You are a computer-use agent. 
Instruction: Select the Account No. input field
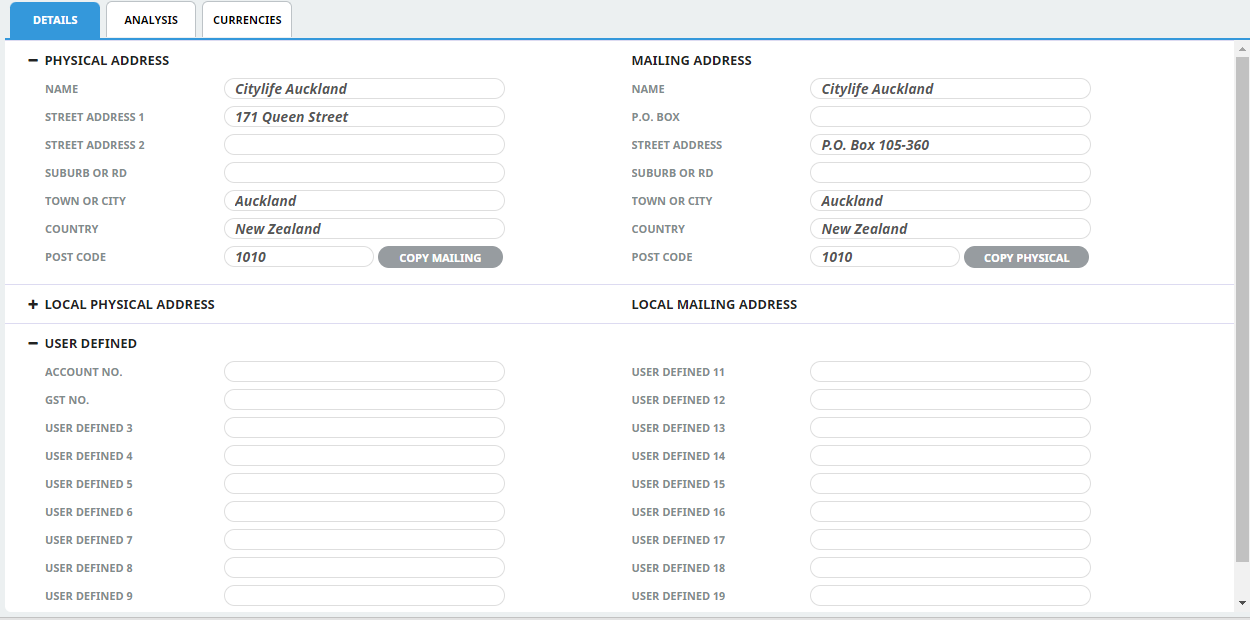(364, 372)
